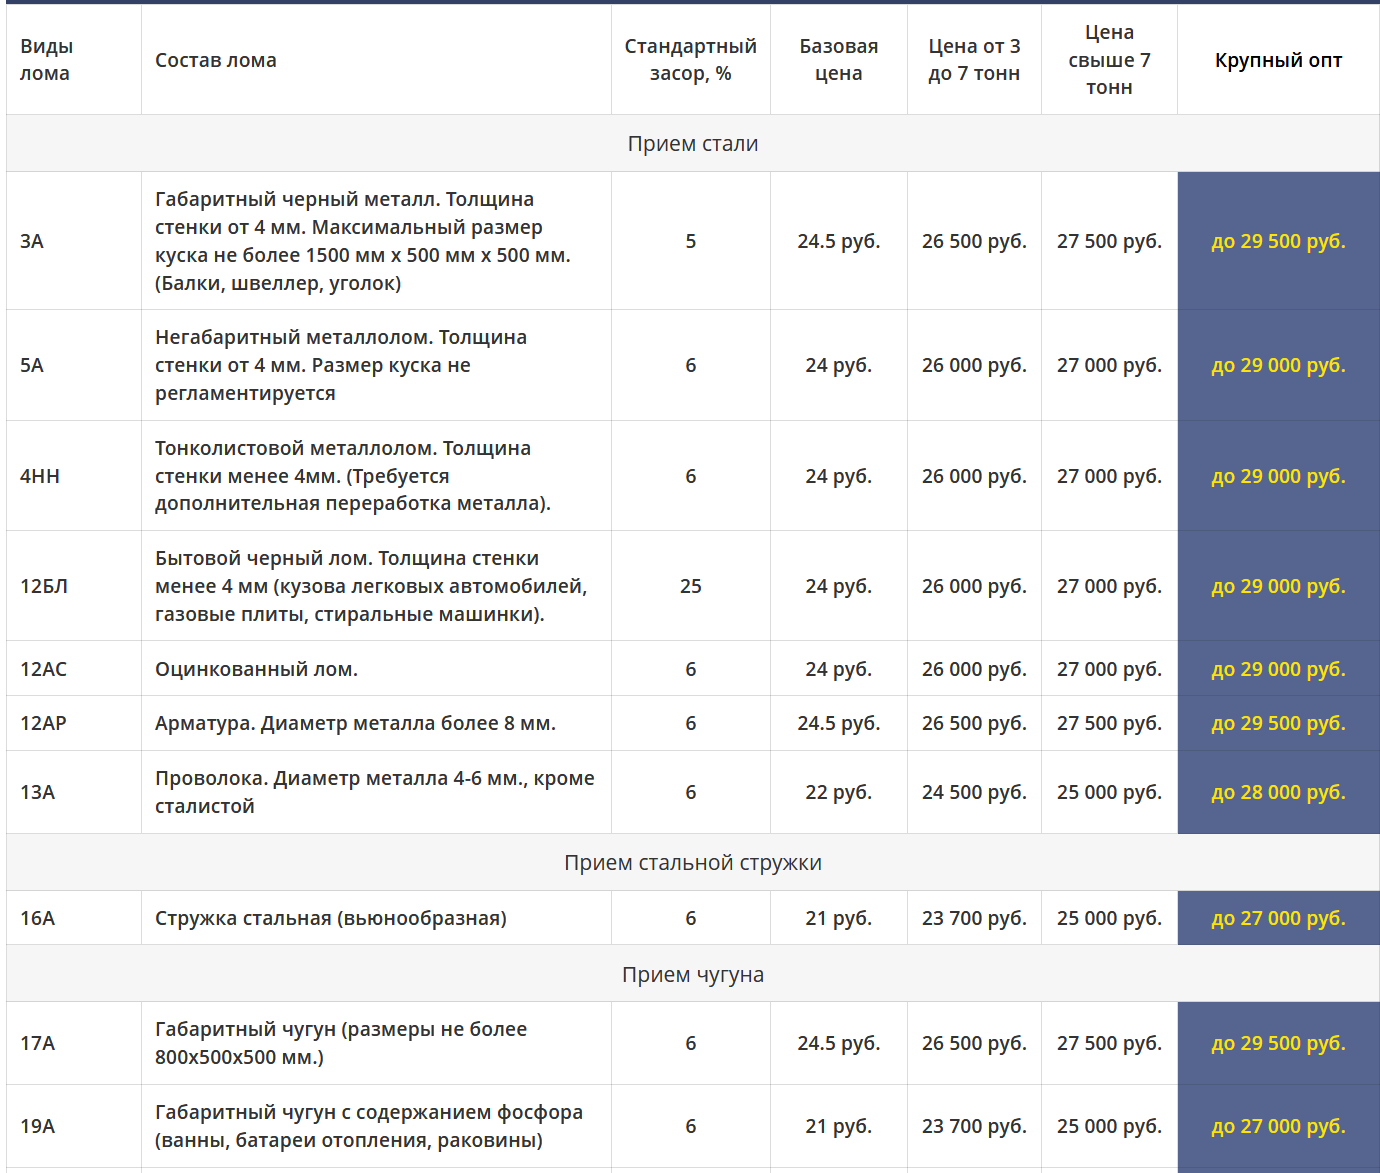
Task: Click the 'Цена свыше 7 тонн' header
Action: [x=1109, y=60]
